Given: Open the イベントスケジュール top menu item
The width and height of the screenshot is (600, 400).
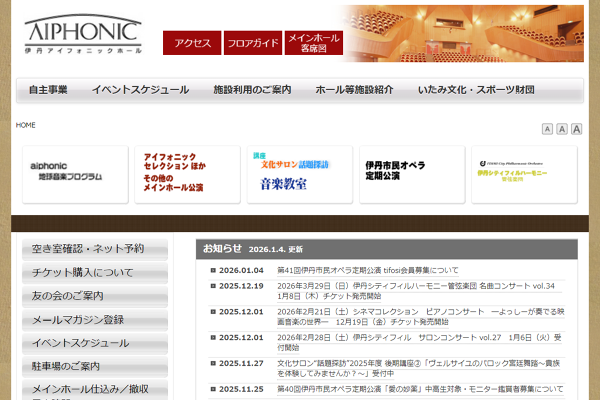Looking at the screenshot, I should (x=140, y=90).
